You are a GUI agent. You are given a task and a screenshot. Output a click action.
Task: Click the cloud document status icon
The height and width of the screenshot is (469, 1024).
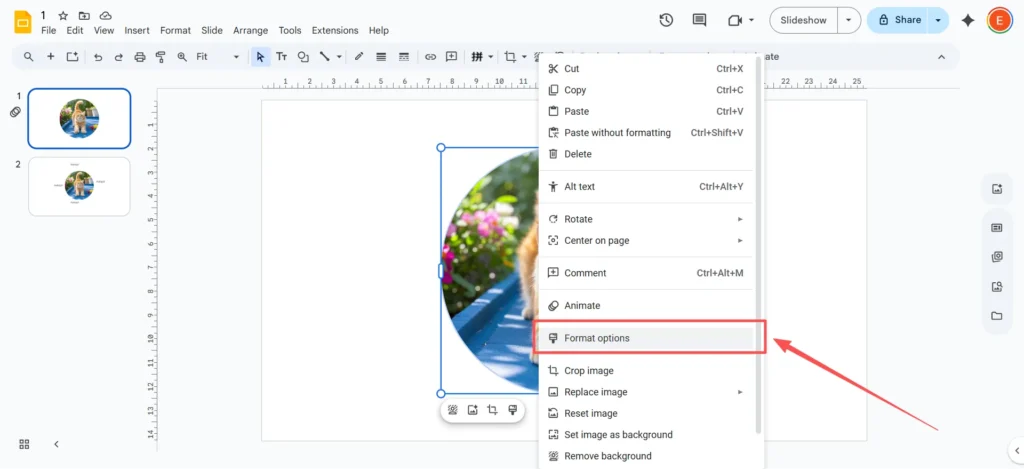click(x=105, y=15)
